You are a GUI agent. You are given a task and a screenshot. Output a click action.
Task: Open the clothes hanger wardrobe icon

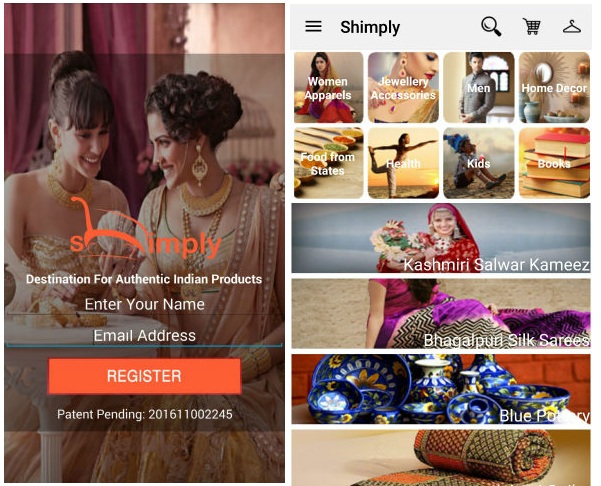[571, 27]
